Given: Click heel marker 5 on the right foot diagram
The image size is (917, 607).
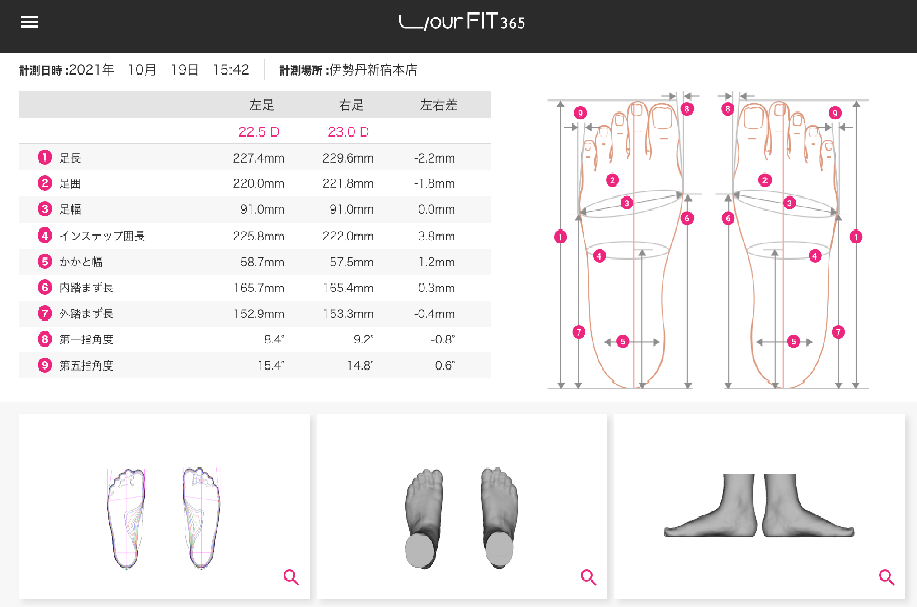Looking at the screenshot, I should 794,342.
